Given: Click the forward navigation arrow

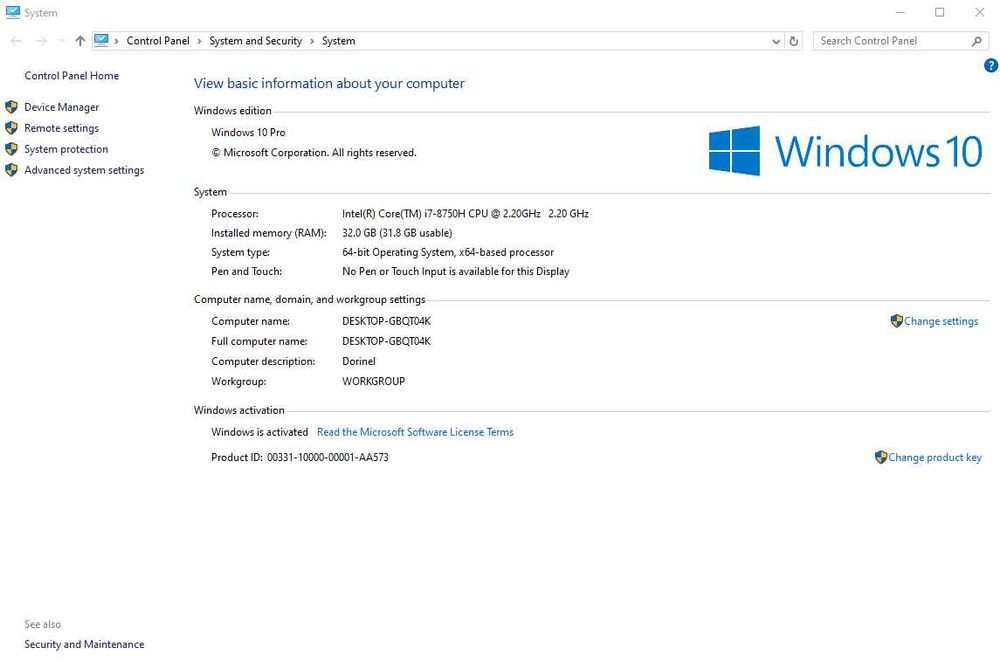Looking at the screenshot, I should (41, 41).
